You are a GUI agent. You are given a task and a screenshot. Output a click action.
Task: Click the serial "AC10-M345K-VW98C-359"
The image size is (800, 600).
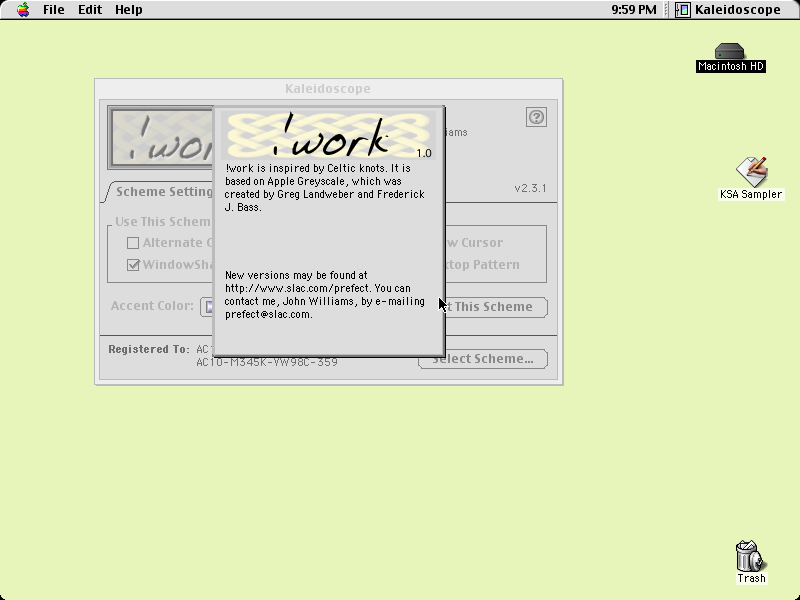[267, 362]
